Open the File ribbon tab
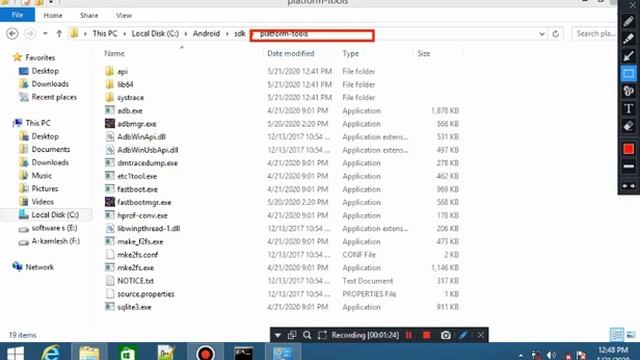Image resolution: width=640 pixels, height=360 pixels. point(17,15)
